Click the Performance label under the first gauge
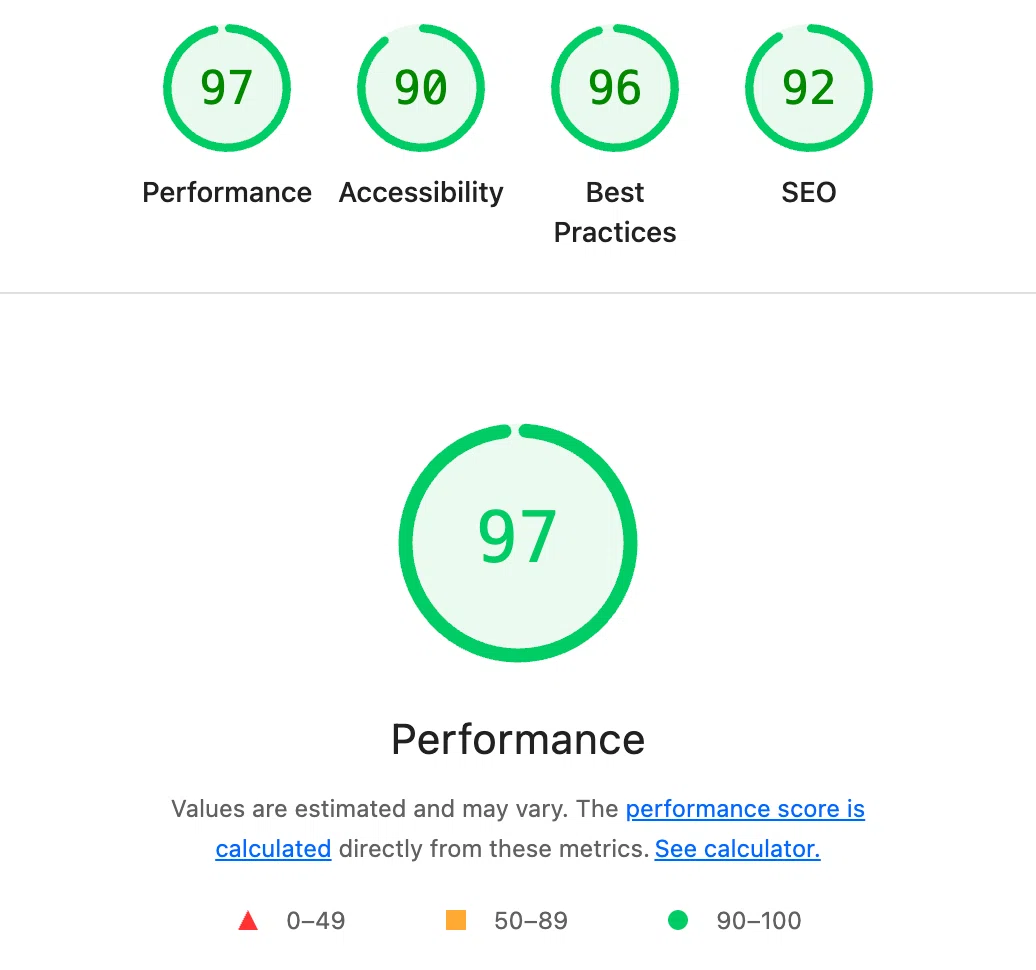 coord(226,192)
